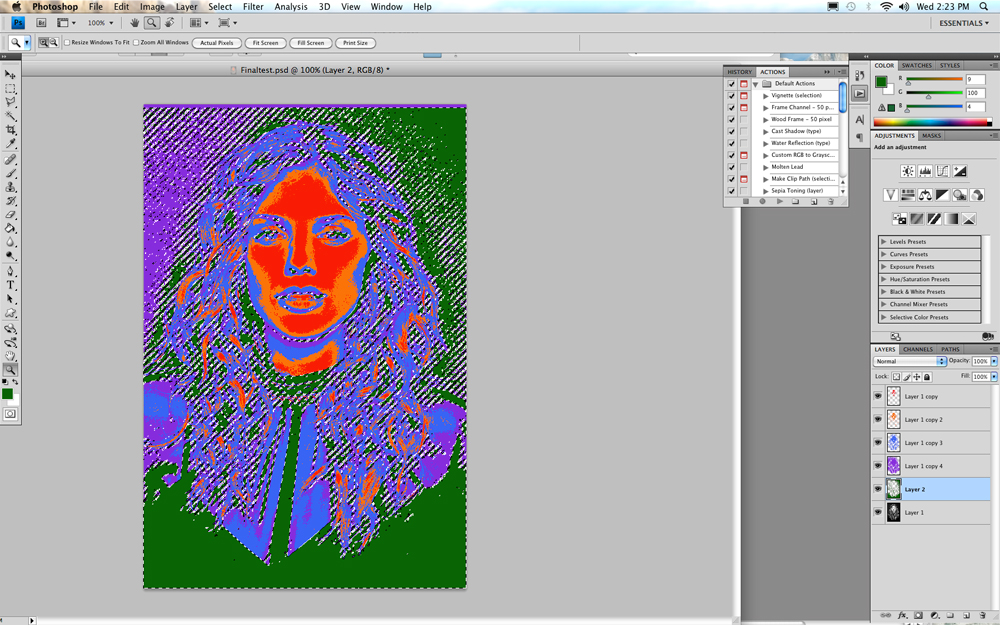Open the Essentials workspace switcher
Image resolution: width=1000 pixels, height=625 pixels.
pyautogui.click(x=964, y=23)
